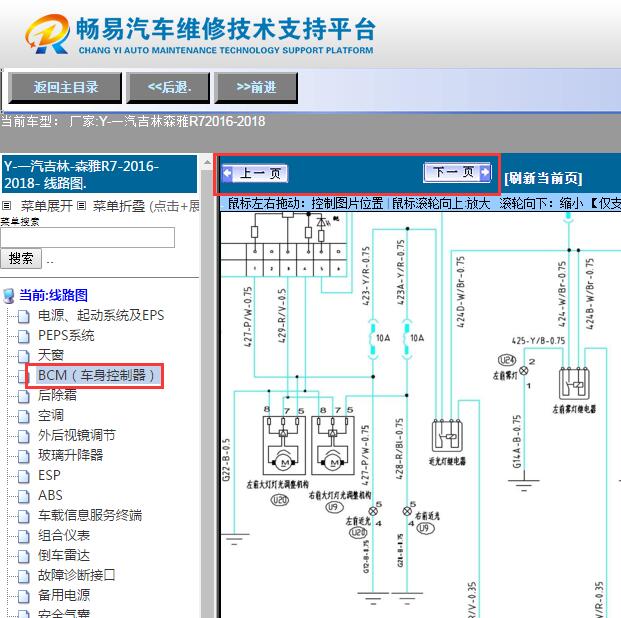Click the page icon beside 组合仪表
This screenshot has width=621, height=618.
point(24,536)
